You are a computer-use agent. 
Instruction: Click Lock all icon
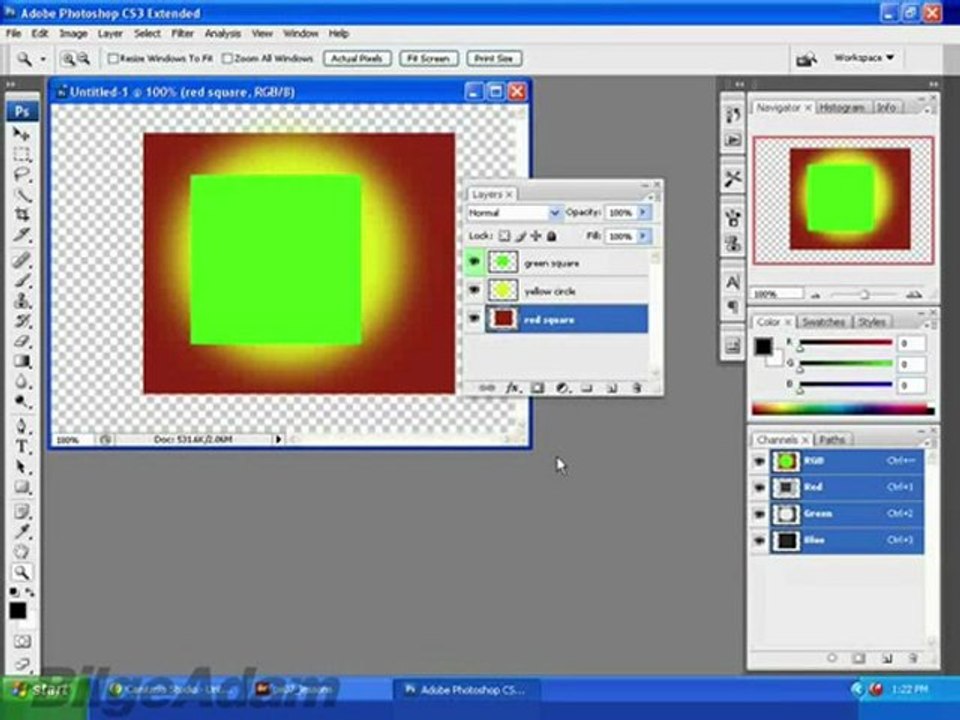click(x=551, y=236)
